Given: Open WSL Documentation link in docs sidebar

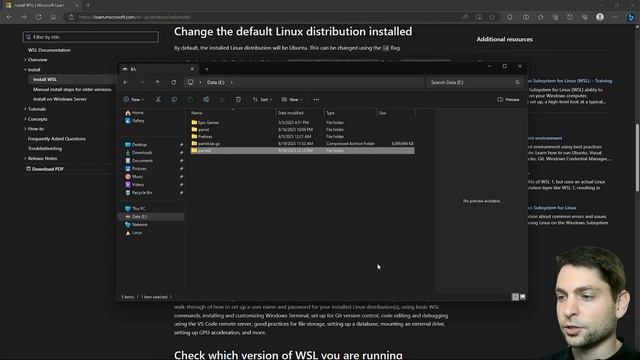Looking at the screenshot, I should click(x=49, y=50).
